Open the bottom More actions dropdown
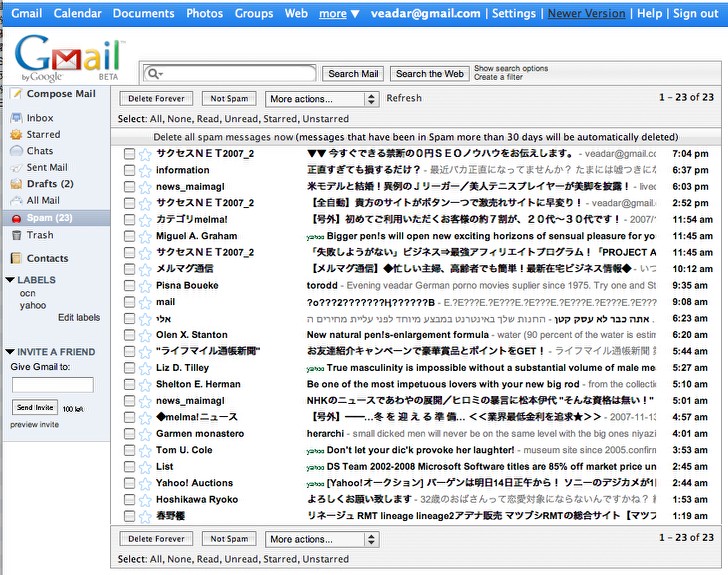 322,539
